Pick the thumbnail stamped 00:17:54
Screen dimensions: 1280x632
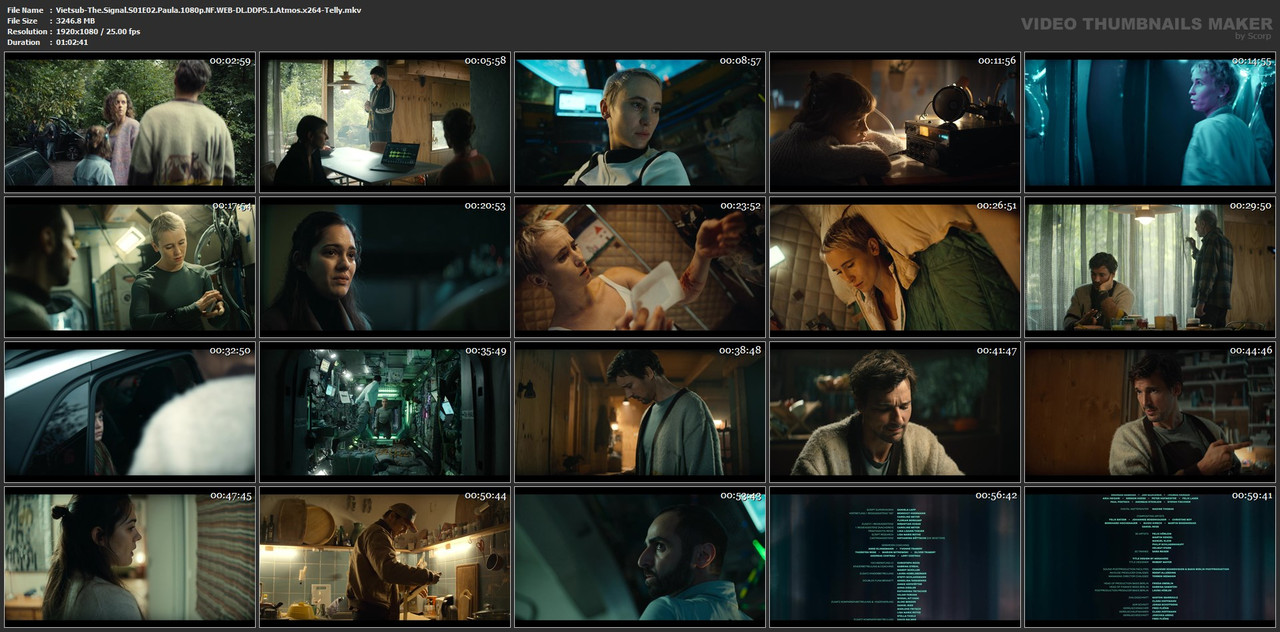tap(130, 267)
